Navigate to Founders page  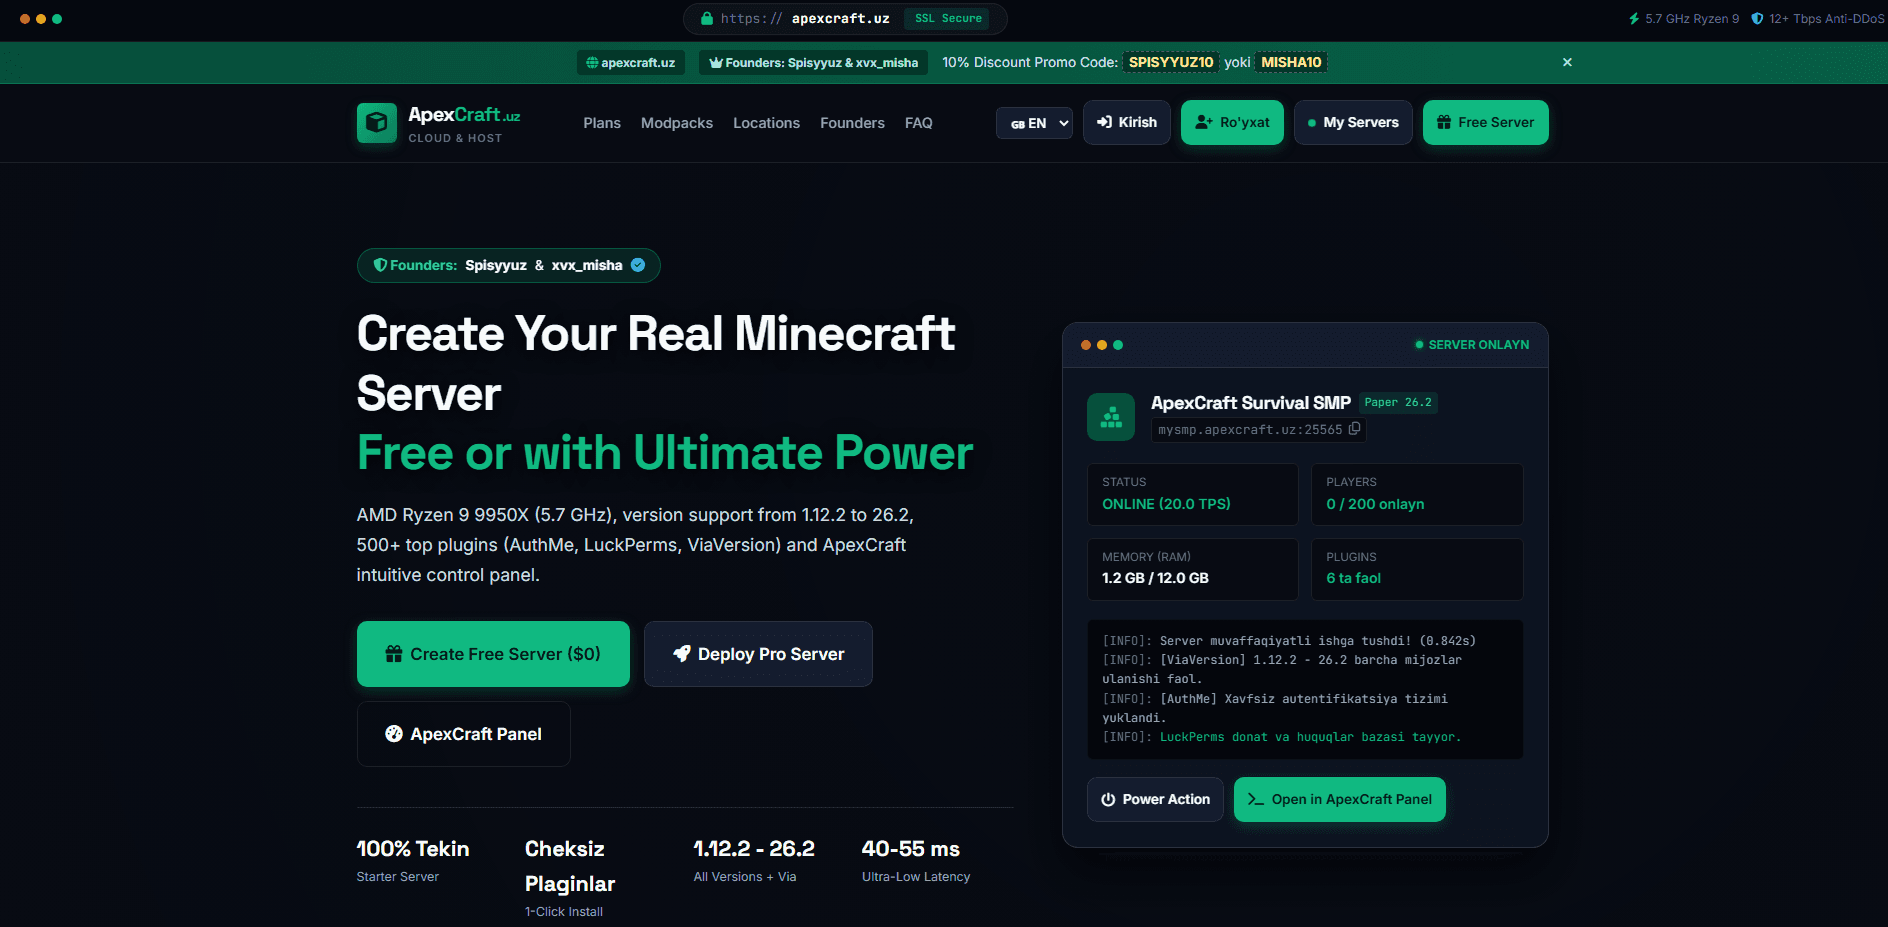(x=852, y=123)
